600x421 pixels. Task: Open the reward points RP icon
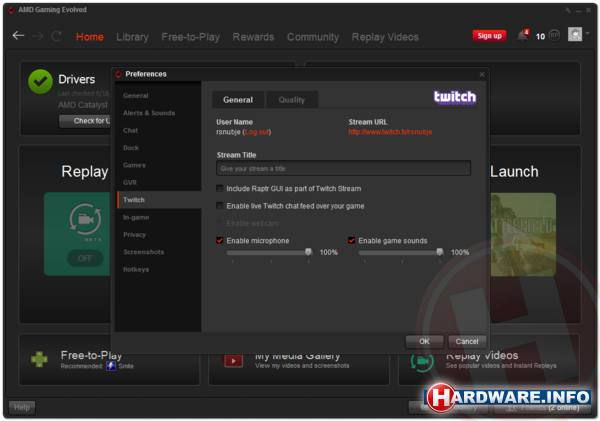(x=554, y=36)
